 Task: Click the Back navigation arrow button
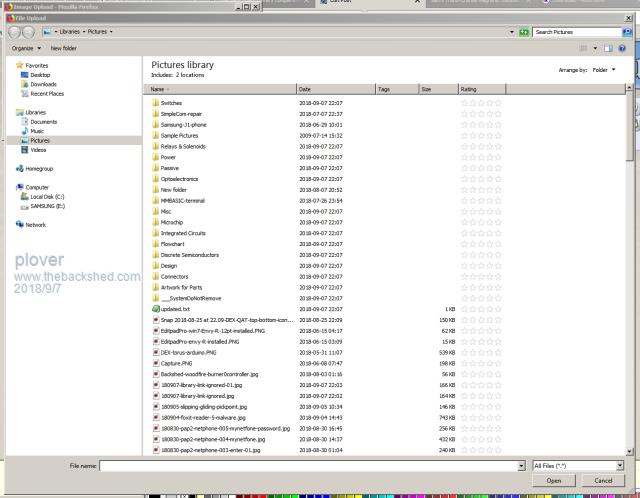10,31
